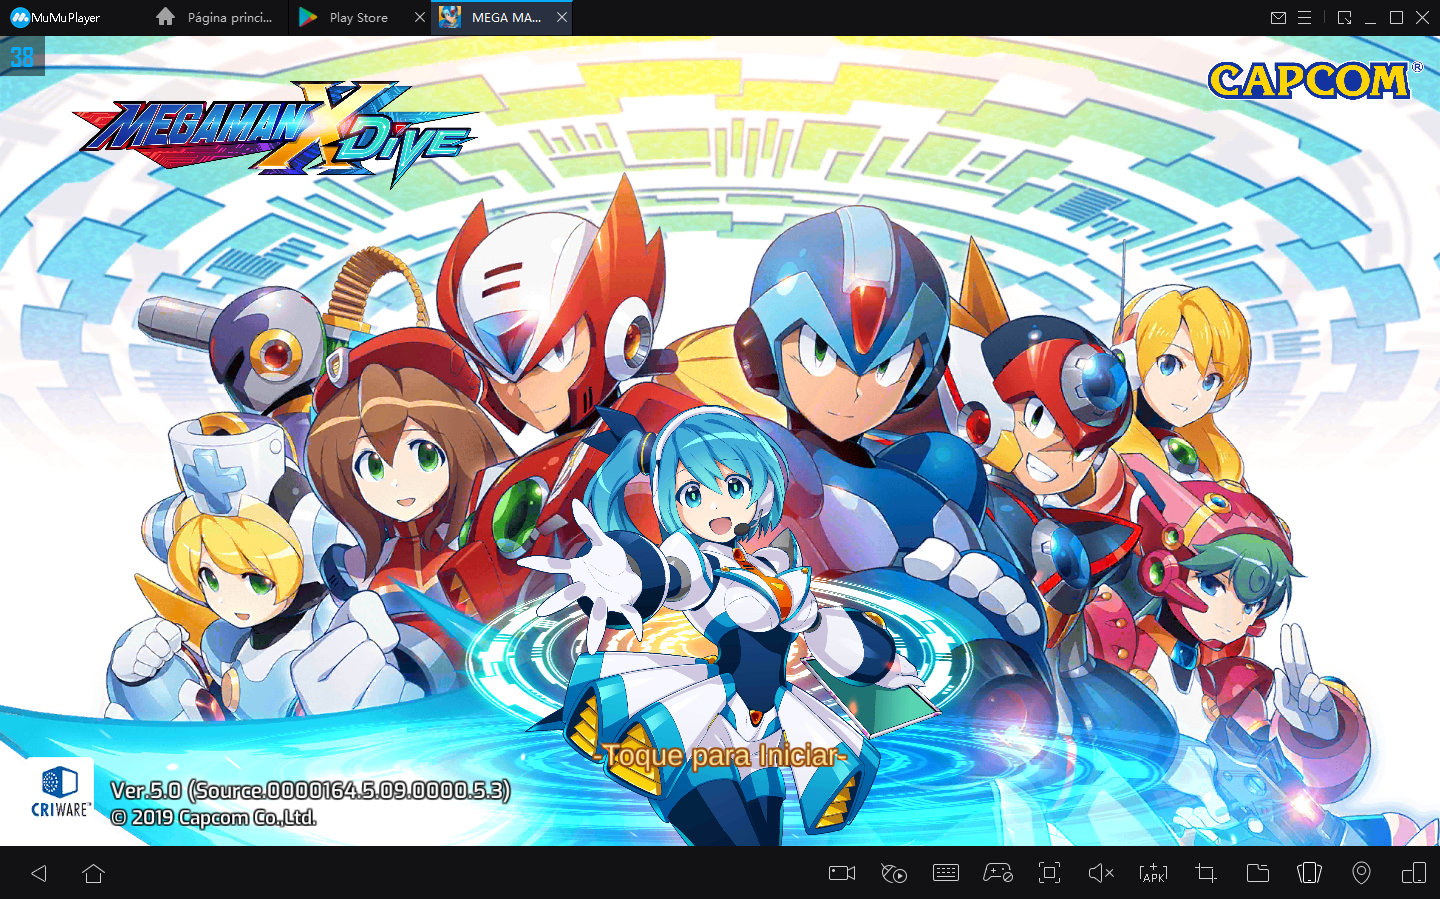The image size is (1440, 899).
Task: Open the MuMu Player hamburger menu
Action: 1306,17
